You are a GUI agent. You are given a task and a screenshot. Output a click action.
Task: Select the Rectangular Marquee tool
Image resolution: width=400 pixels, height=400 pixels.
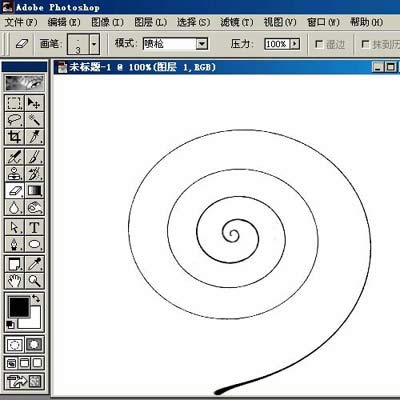click(14, 103)
